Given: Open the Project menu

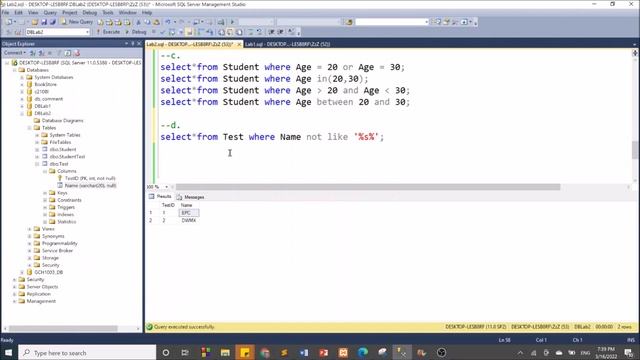Looking at the screenshot, I should (x=70, y=13).
